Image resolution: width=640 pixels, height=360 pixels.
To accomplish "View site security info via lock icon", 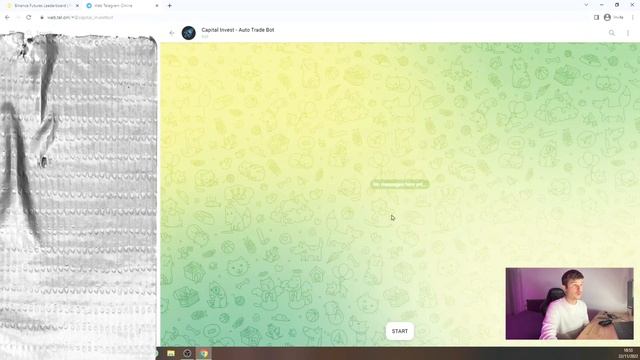I will point(42,18).
